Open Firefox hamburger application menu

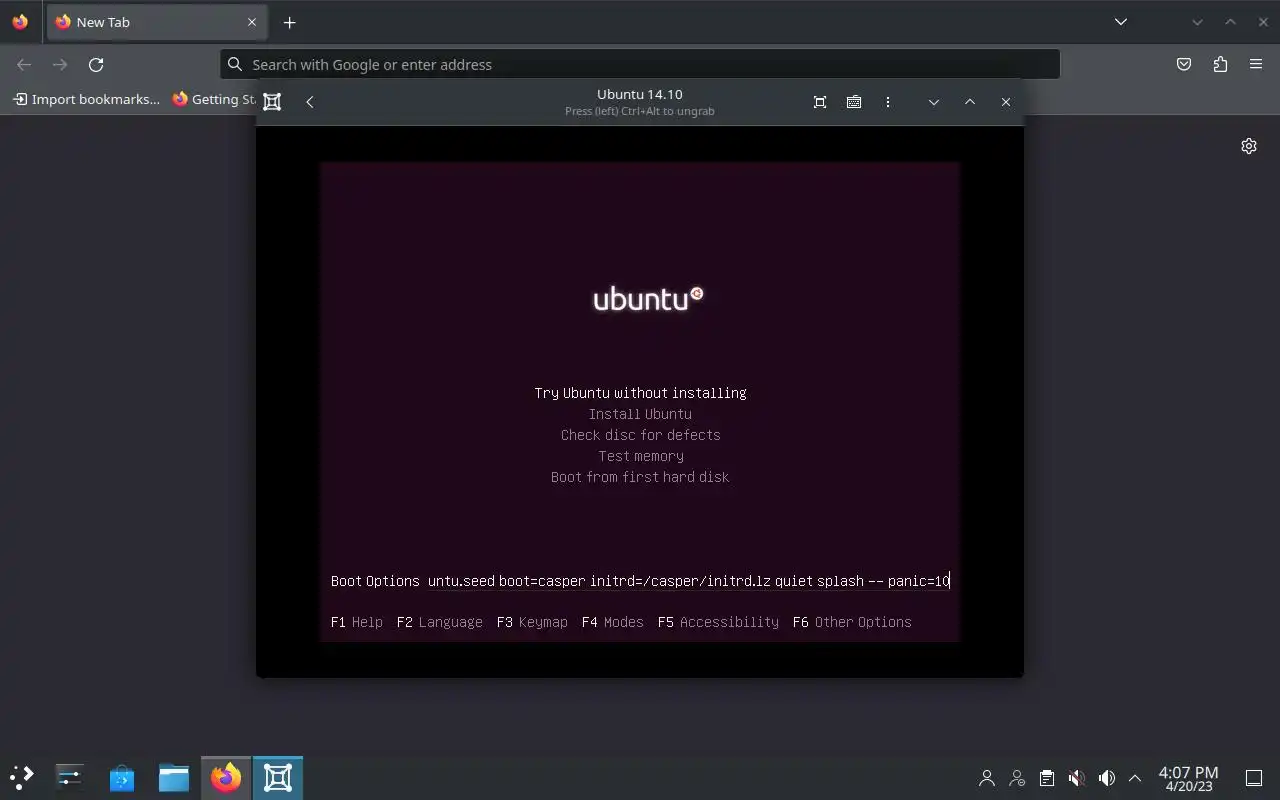1256,64
